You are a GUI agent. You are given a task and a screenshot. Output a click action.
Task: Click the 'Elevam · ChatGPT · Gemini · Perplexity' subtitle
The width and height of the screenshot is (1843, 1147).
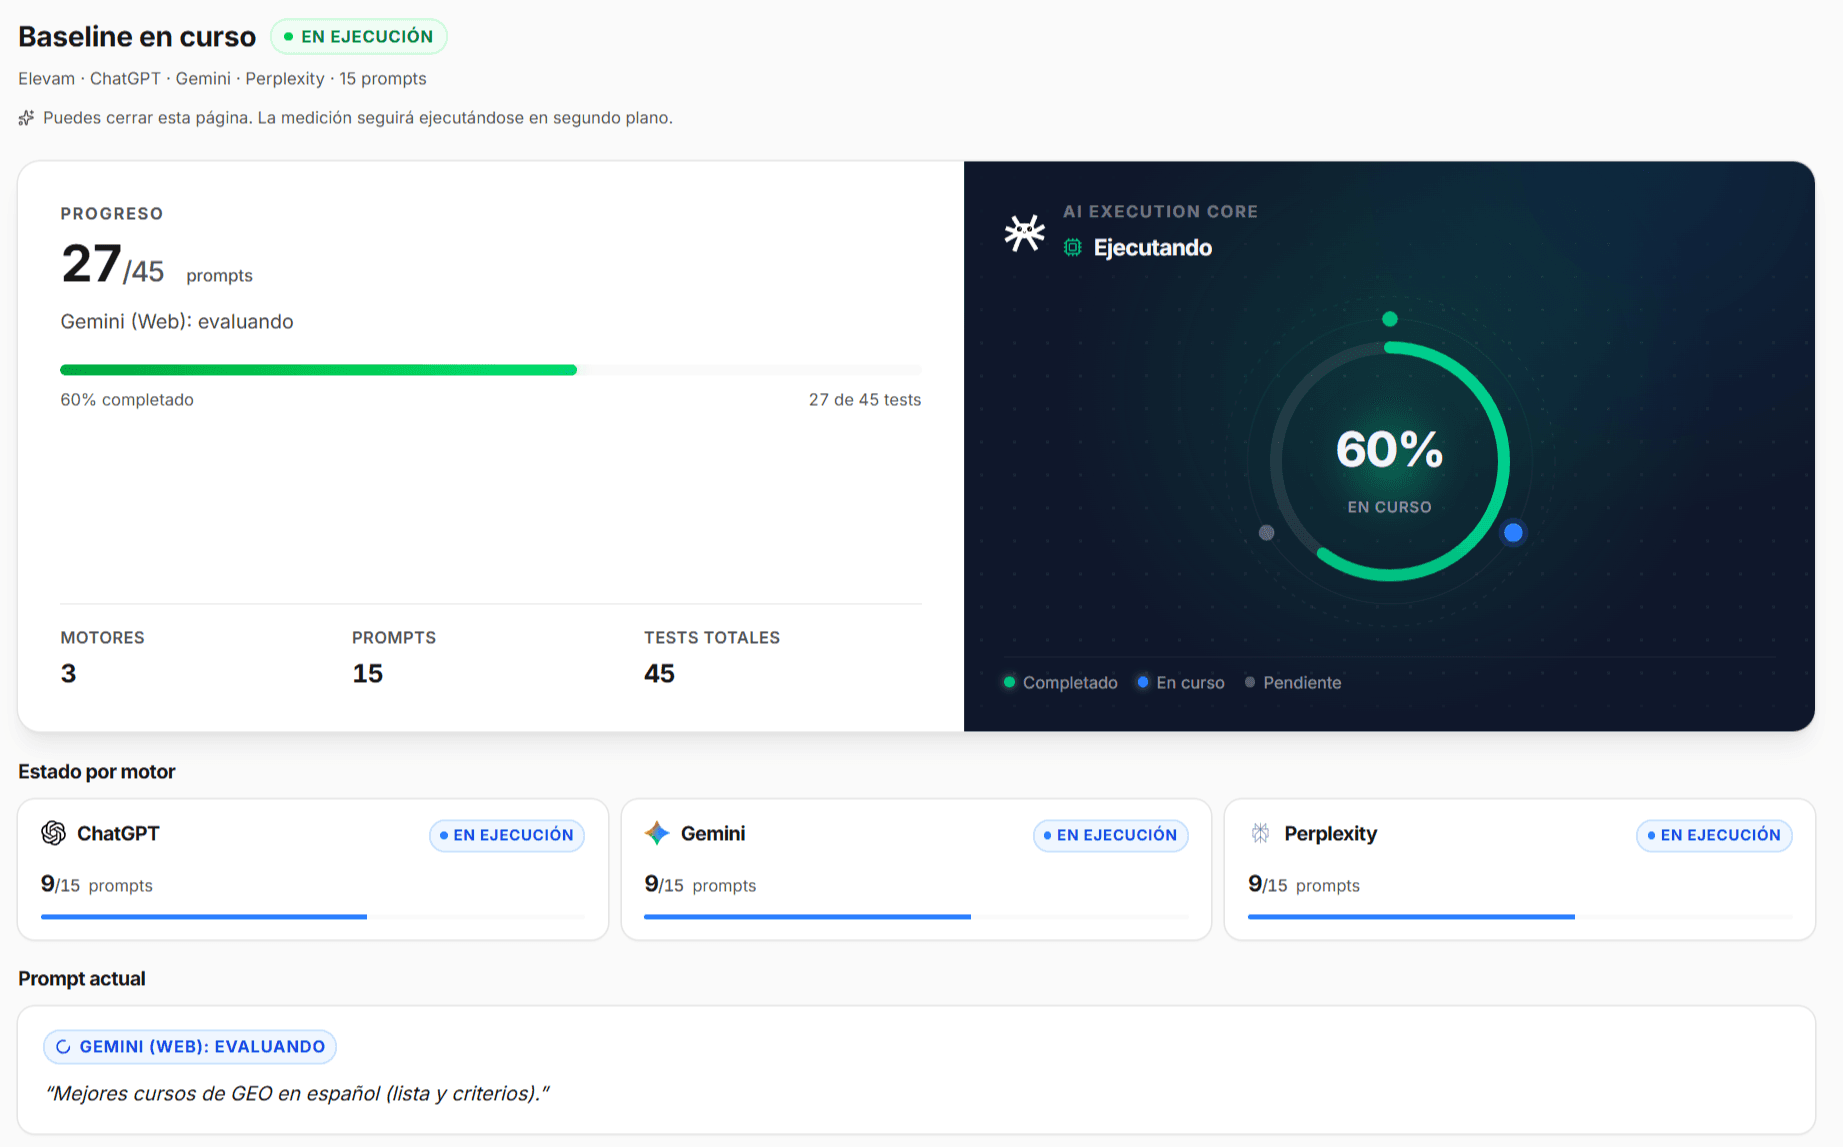[x=222, y=79]
